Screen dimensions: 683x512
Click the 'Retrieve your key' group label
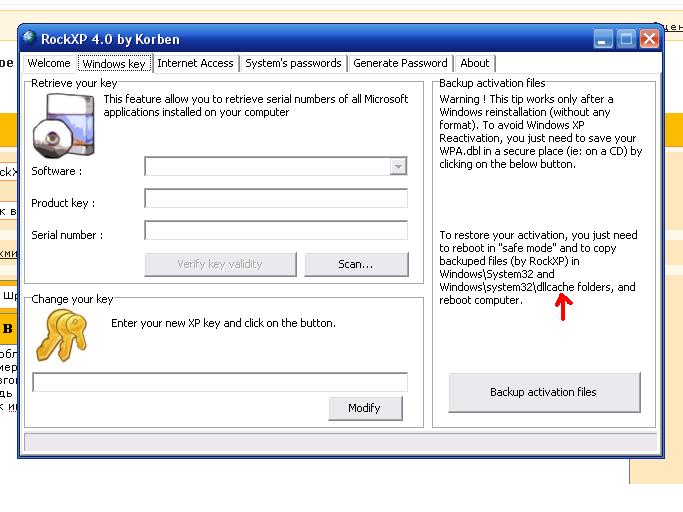coord(74,83)
